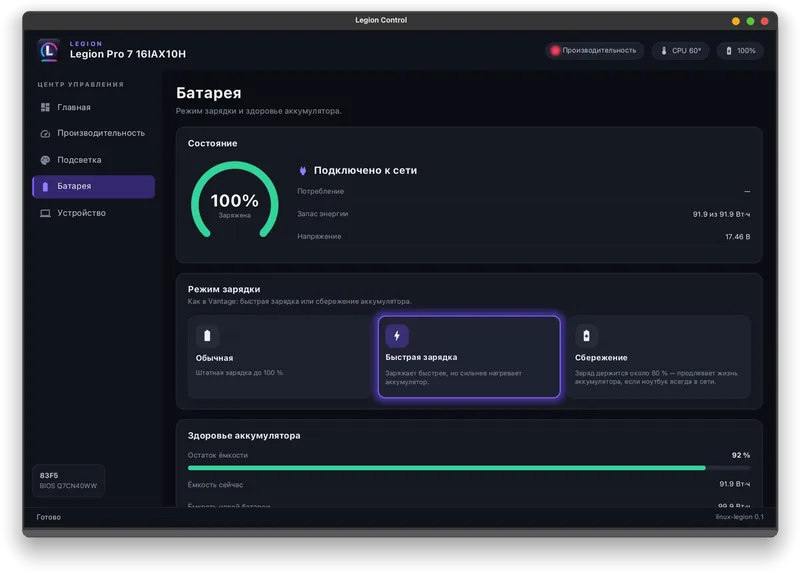Click the 17.46 В voltage value

pyautogui.click(x=738, y=237)
